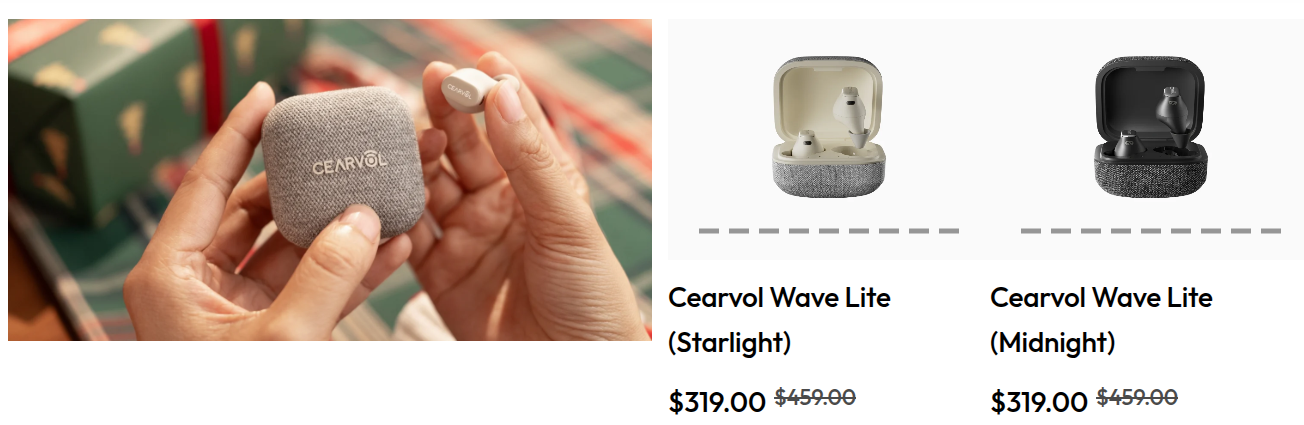Select second slide dash under Starlight image

(x=739, y=231)
